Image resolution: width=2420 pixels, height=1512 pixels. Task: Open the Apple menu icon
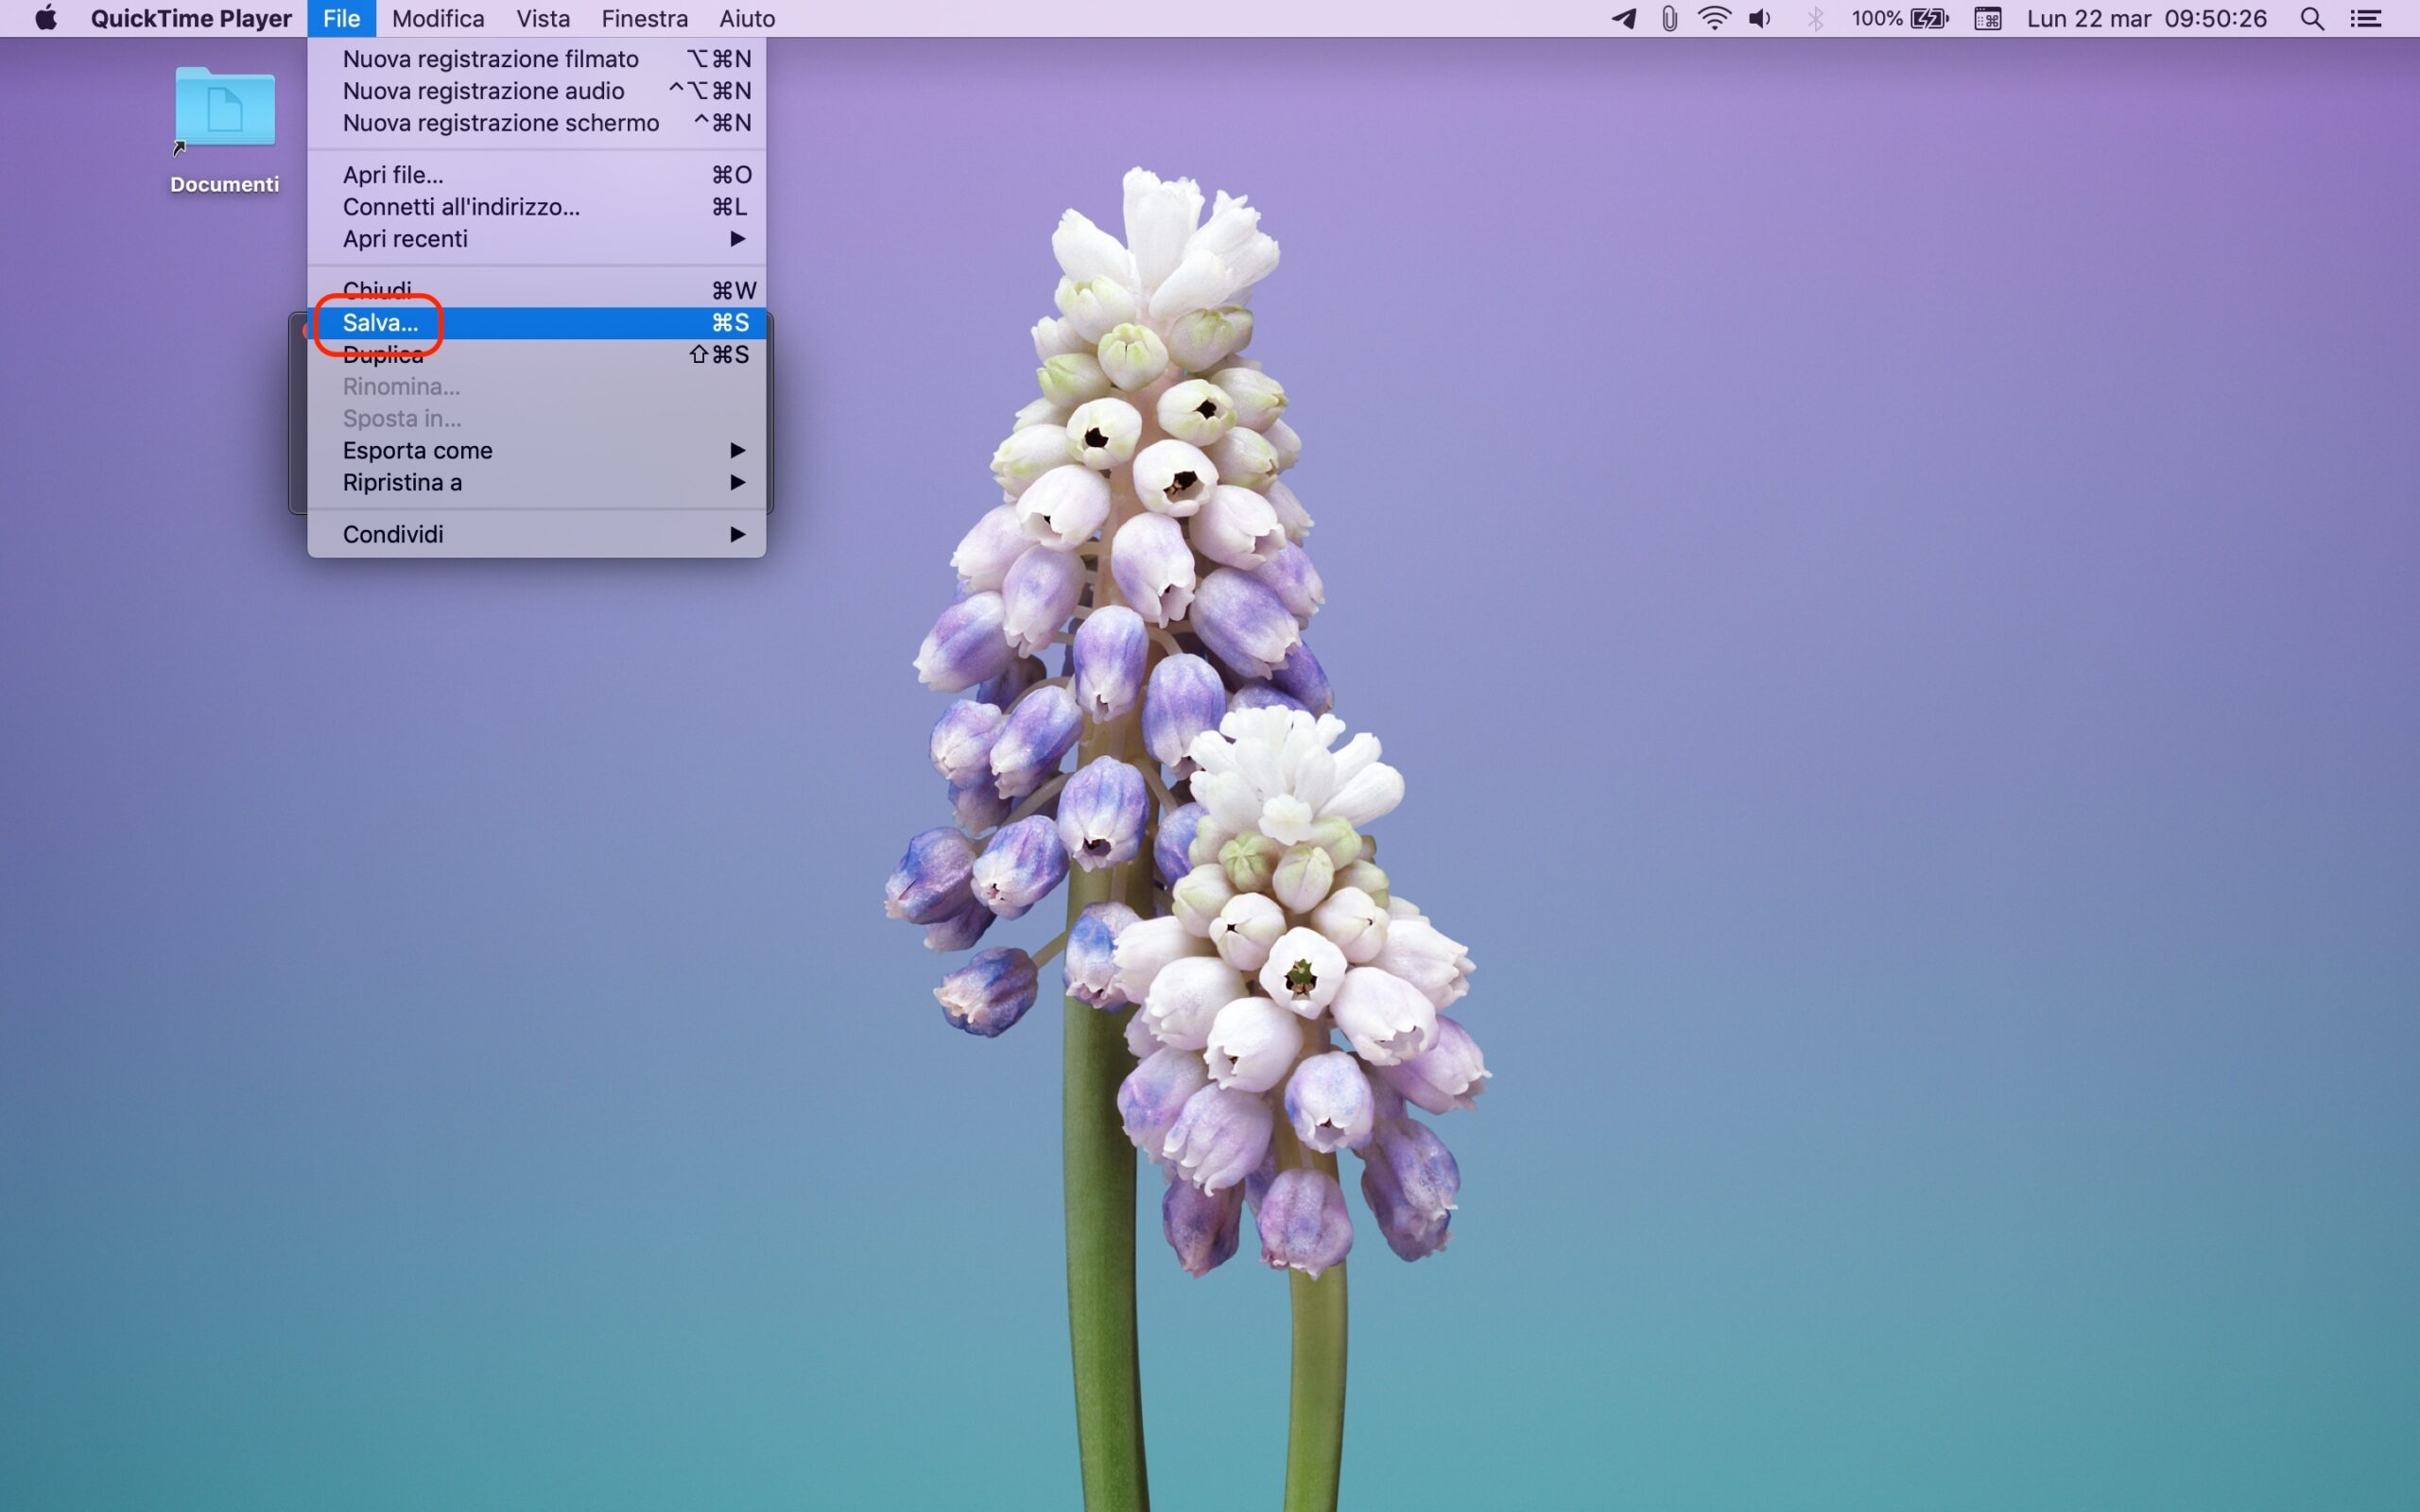[45, 18]
